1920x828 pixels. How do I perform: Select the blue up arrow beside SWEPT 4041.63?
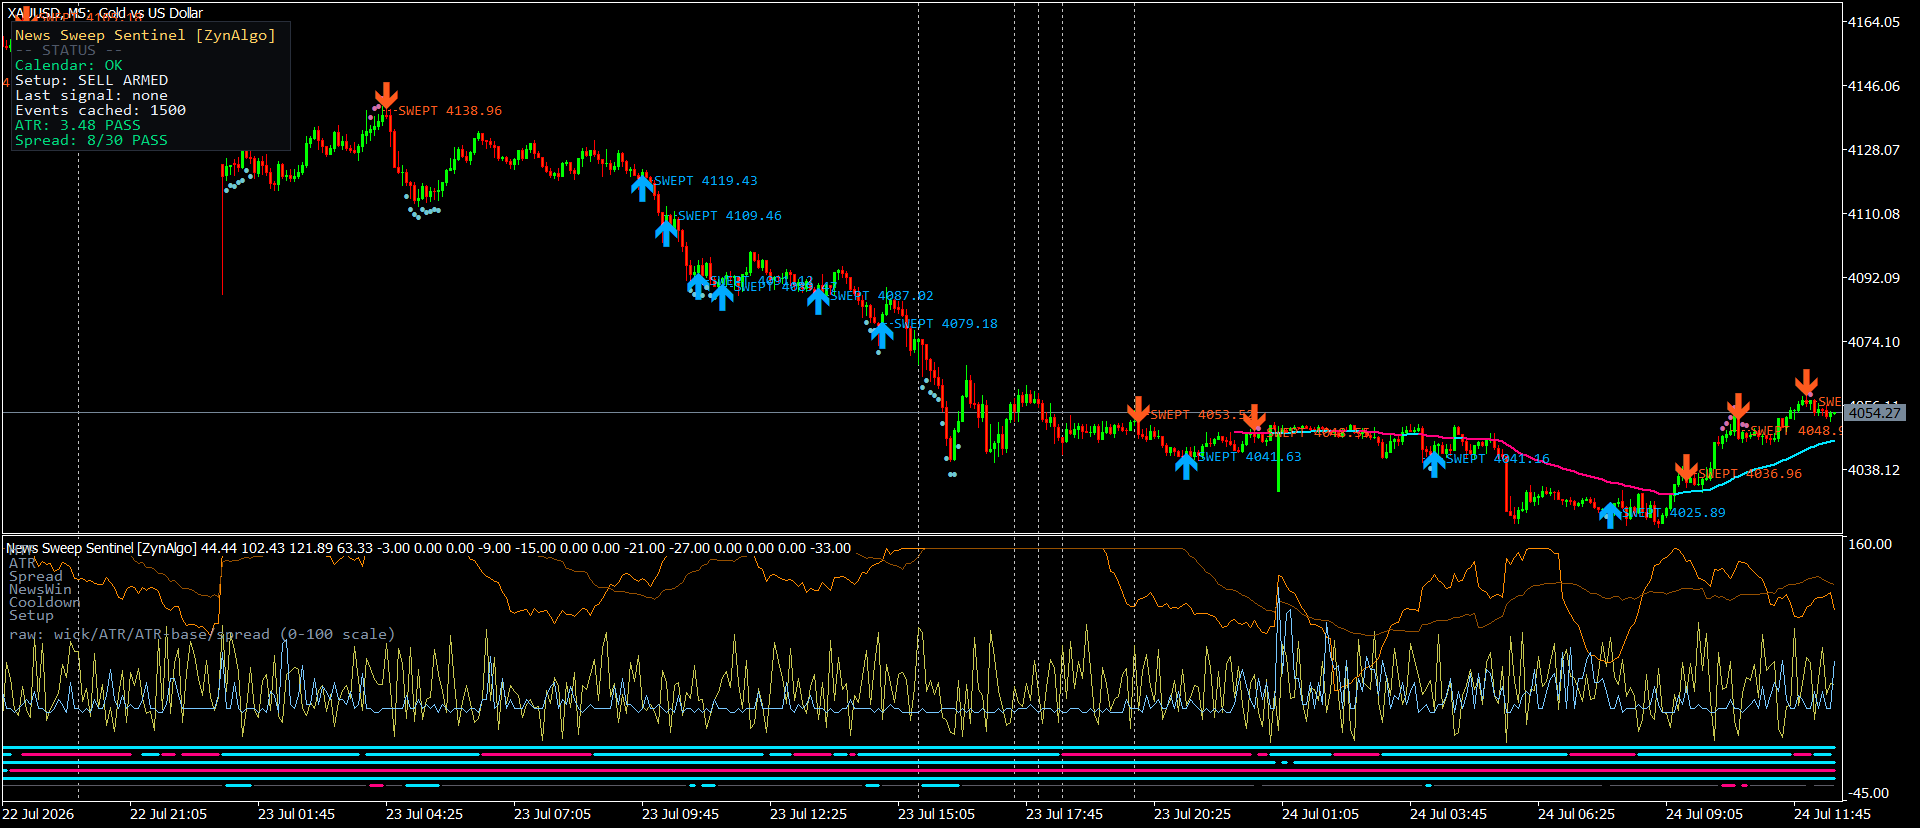[x=1186, y=465]
